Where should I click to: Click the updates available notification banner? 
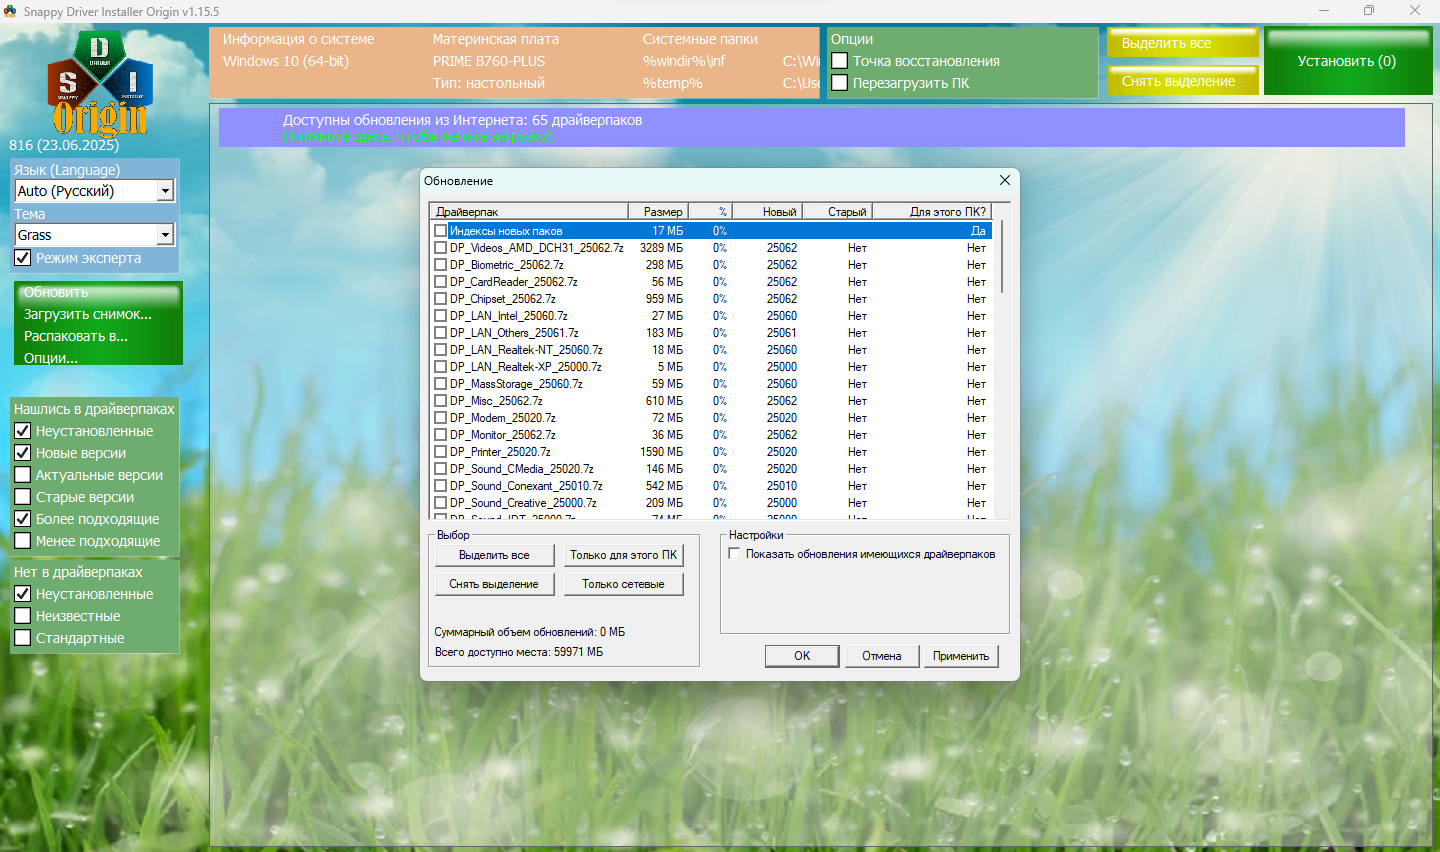click(x=811, y=128)
